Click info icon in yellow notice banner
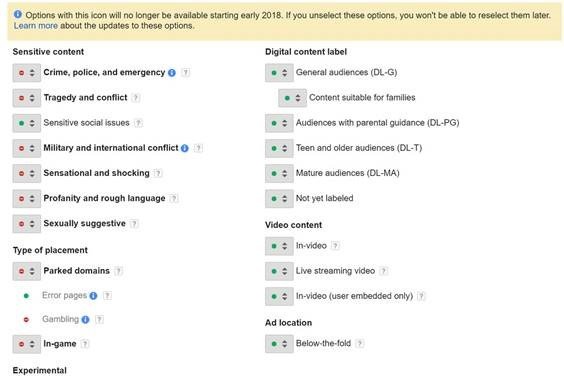 tap(18, 14)
